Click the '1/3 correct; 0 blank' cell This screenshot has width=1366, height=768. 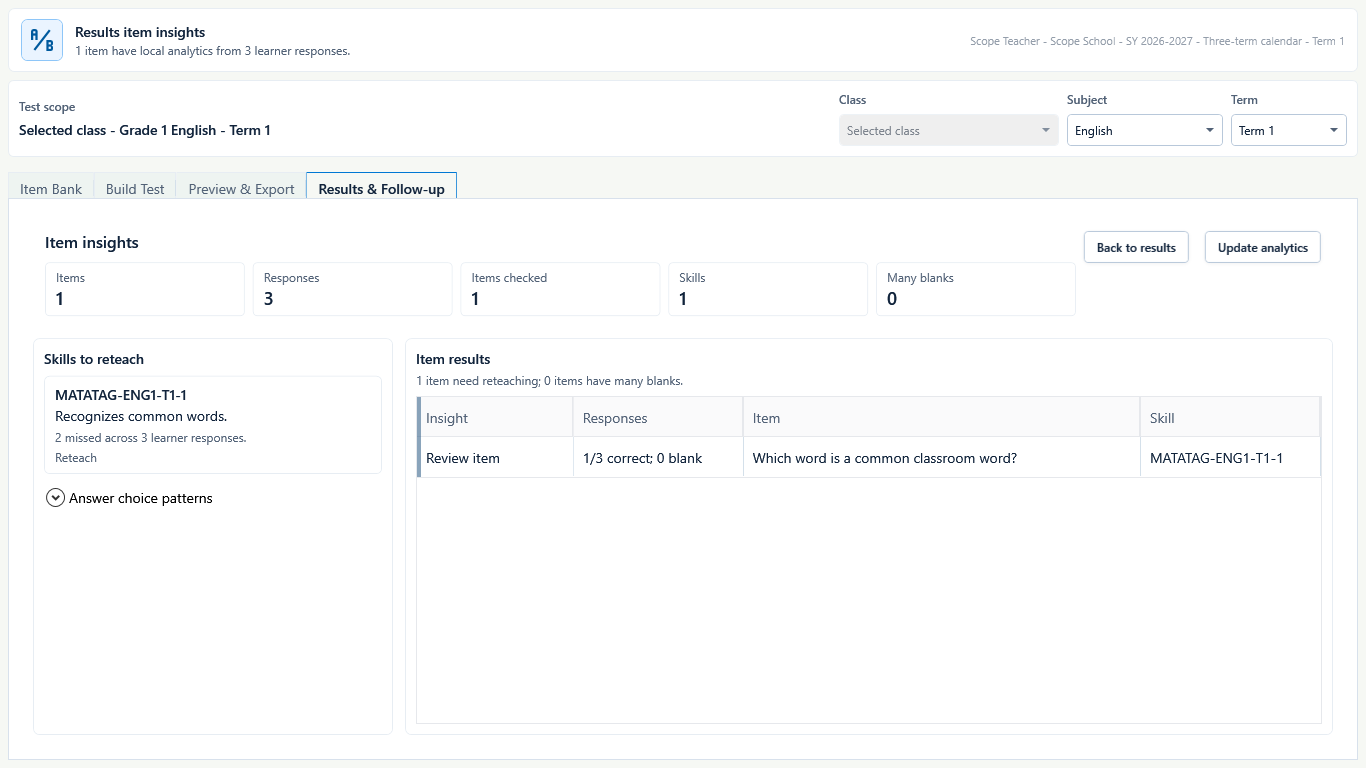[x=658, y=458]
